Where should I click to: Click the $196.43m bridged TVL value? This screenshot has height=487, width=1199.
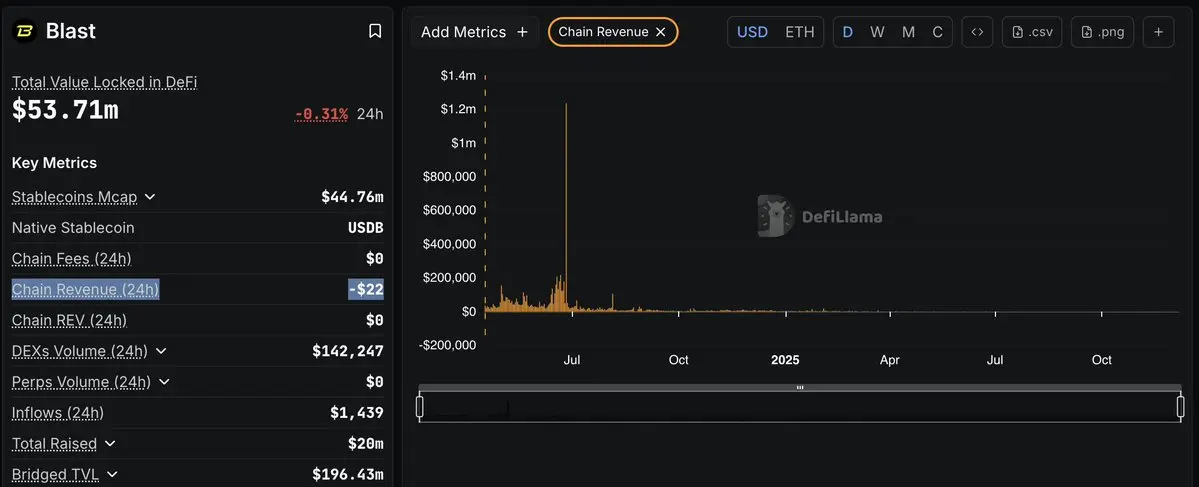[347, 475]
